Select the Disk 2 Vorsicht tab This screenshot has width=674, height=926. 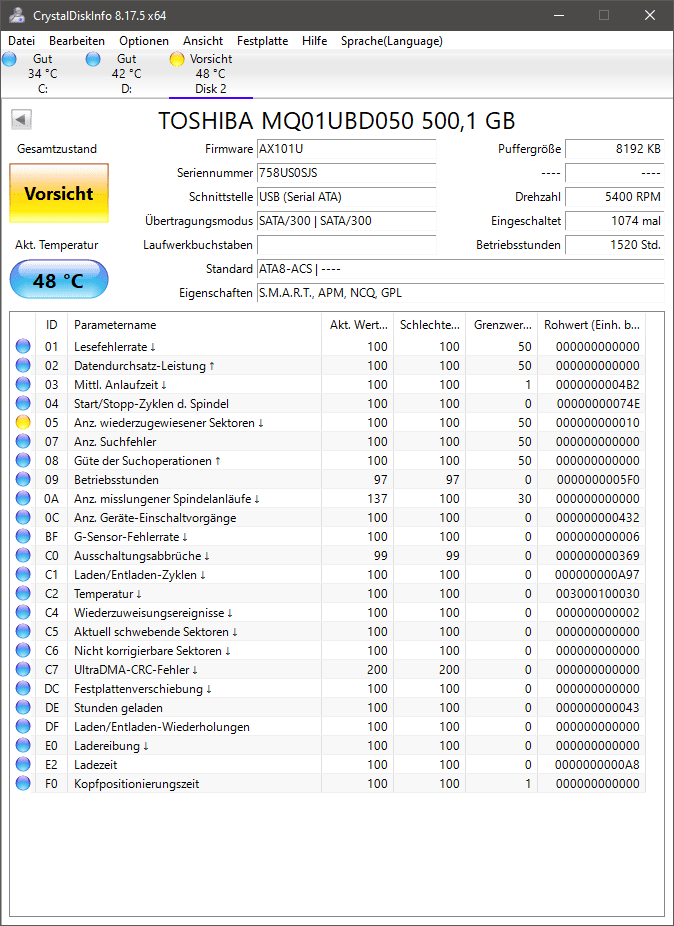tap(211, 73)
